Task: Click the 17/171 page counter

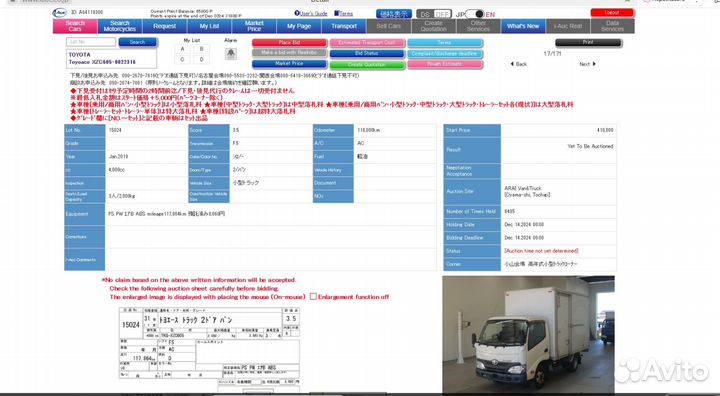Action: pos(552,54)
